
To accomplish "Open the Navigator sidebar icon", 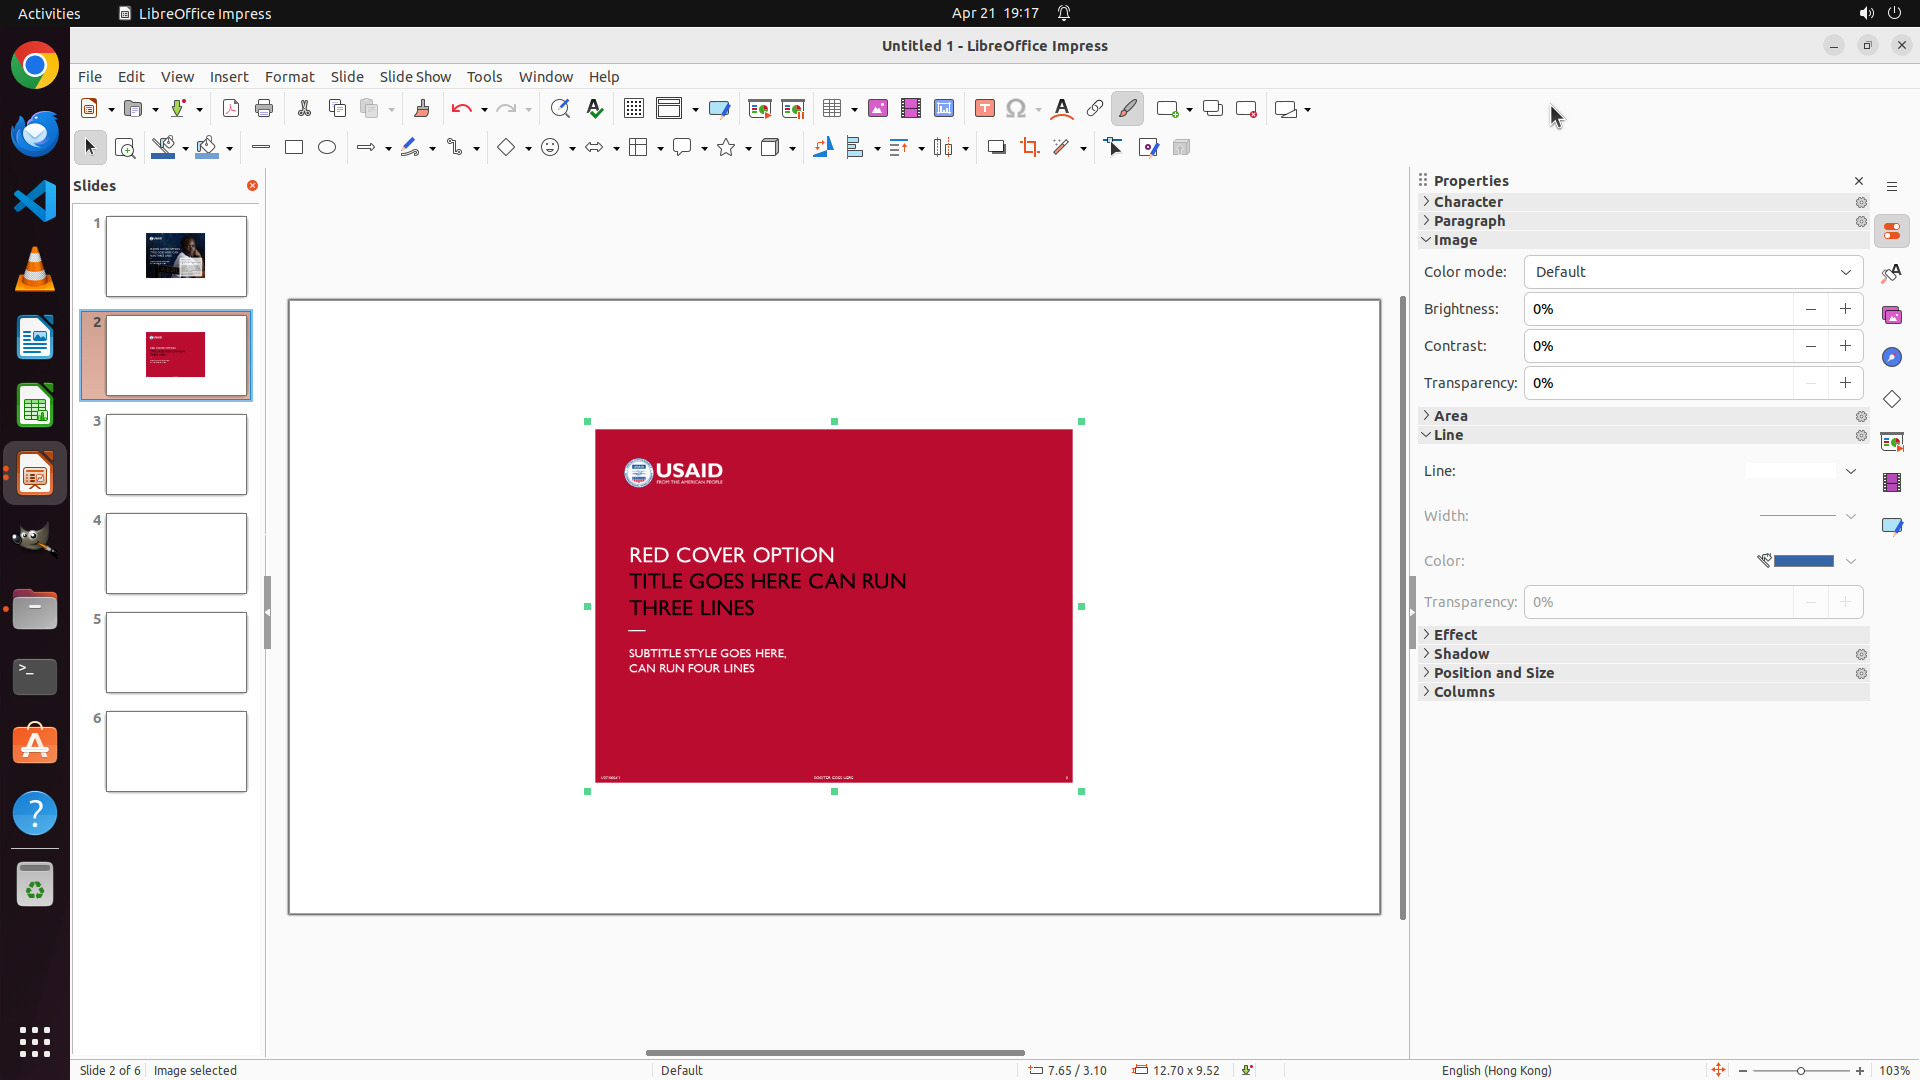I will [1891, 357].
